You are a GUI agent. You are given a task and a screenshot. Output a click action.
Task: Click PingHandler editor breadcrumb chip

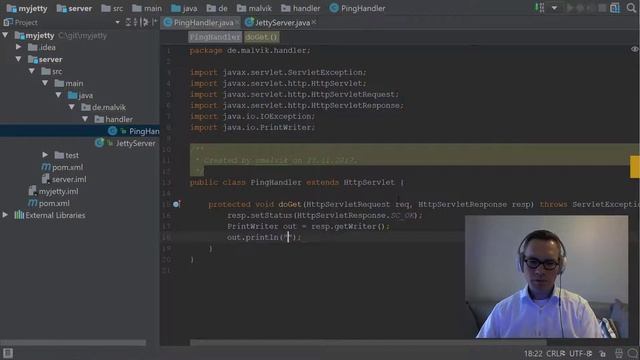click(215, 37)
